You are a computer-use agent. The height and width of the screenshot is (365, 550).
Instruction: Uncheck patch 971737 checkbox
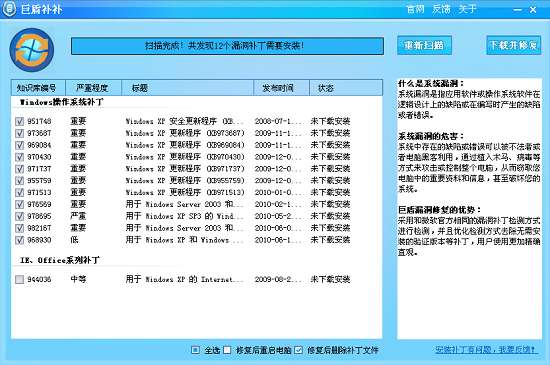pyautogui.click(x=19, y=169)
